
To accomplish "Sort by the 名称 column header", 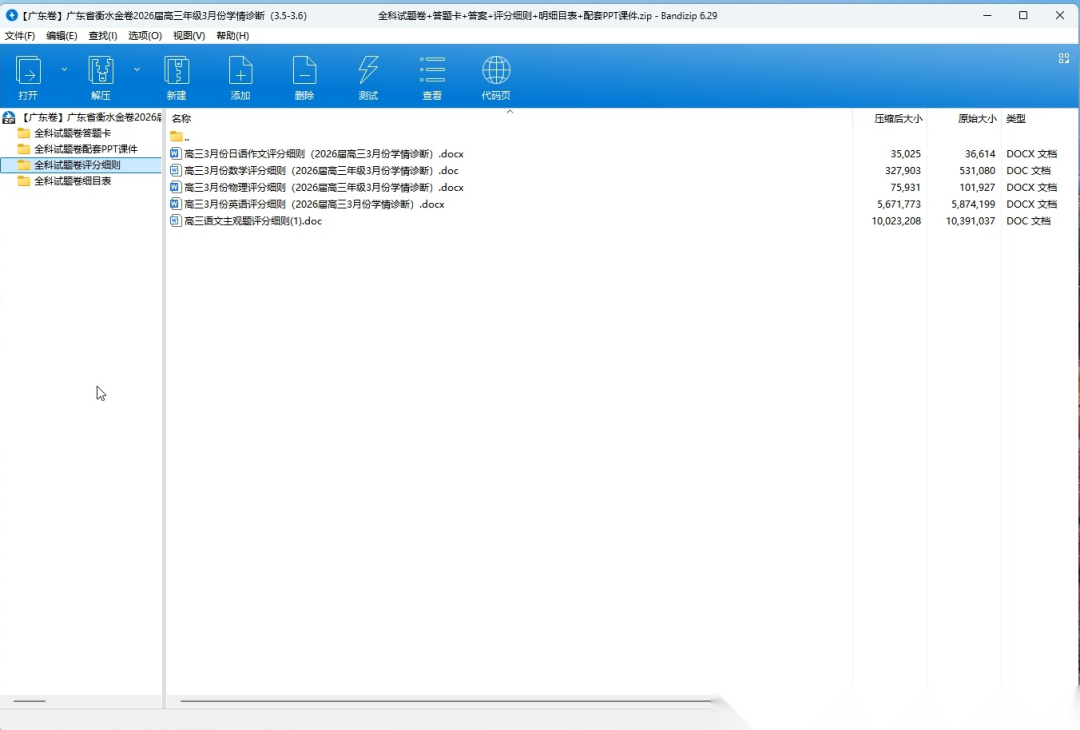I will [x=181, y=119].
